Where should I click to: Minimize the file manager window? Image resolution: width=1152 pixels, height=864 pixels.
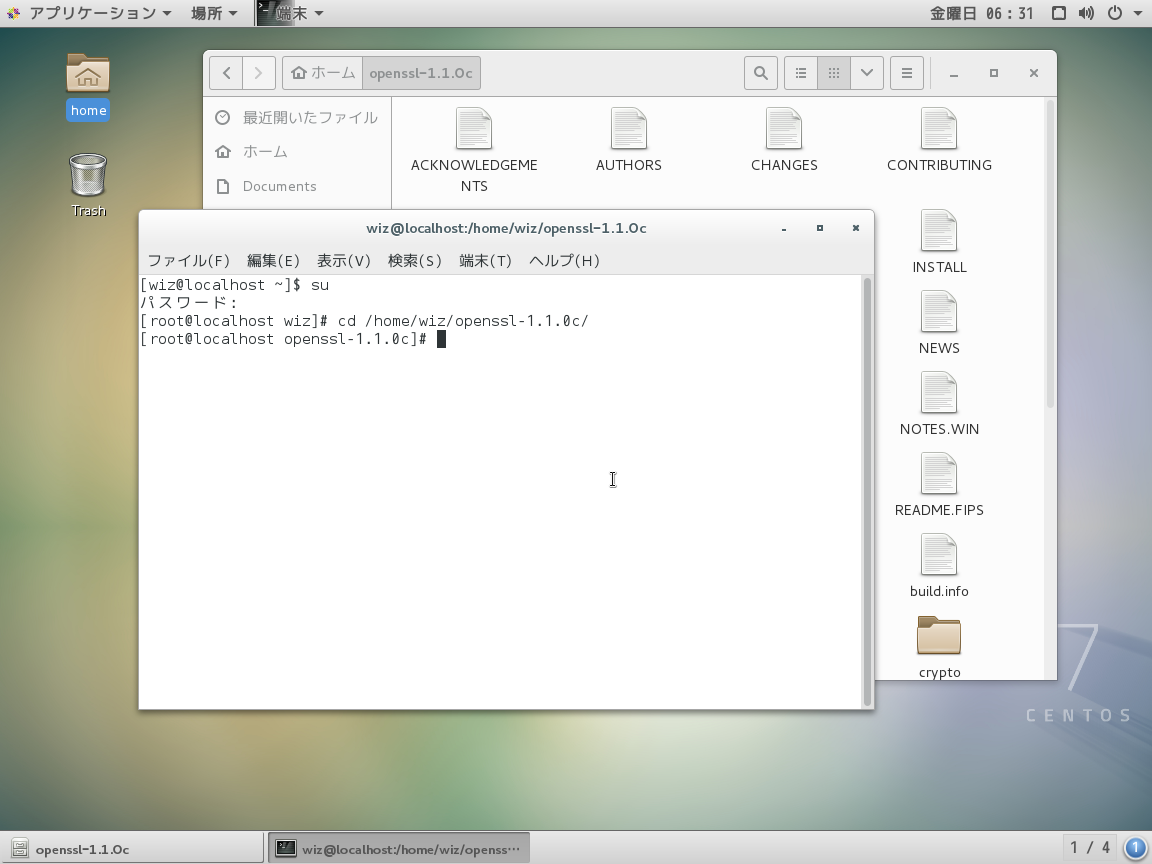point(954,73)
